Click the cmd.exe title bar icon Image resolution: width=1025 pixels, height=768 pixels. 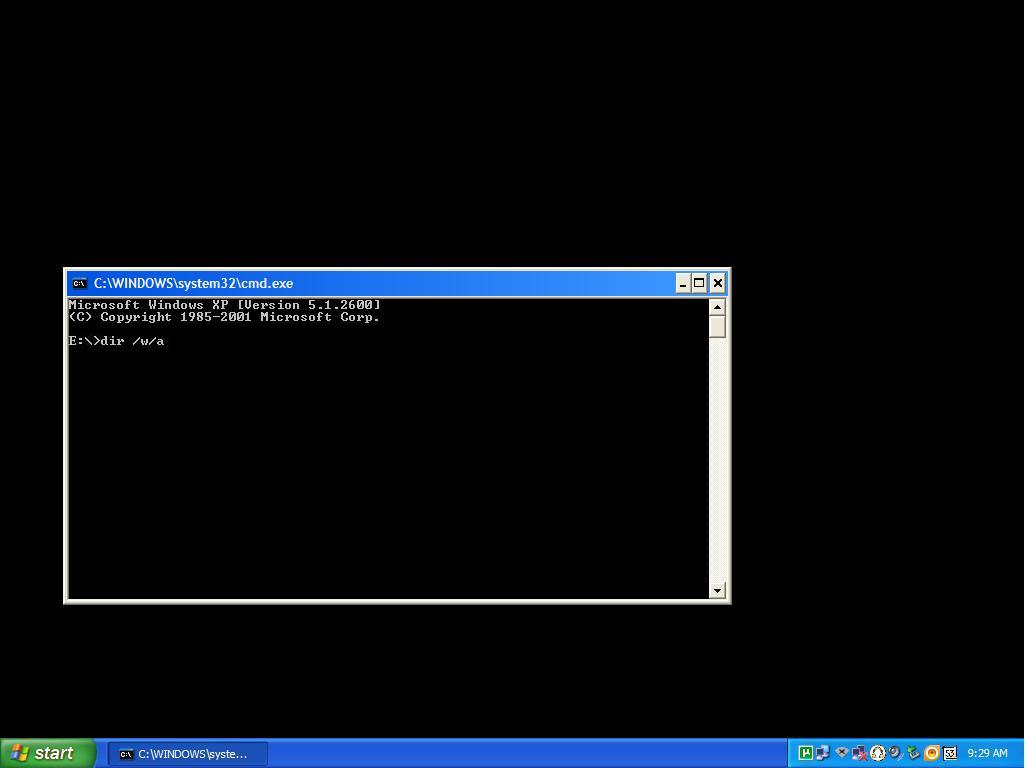79,283
